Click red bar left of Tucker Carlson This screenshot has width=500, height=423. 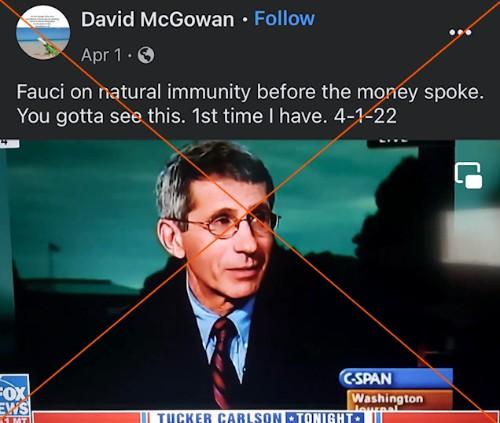pos(86,417)
